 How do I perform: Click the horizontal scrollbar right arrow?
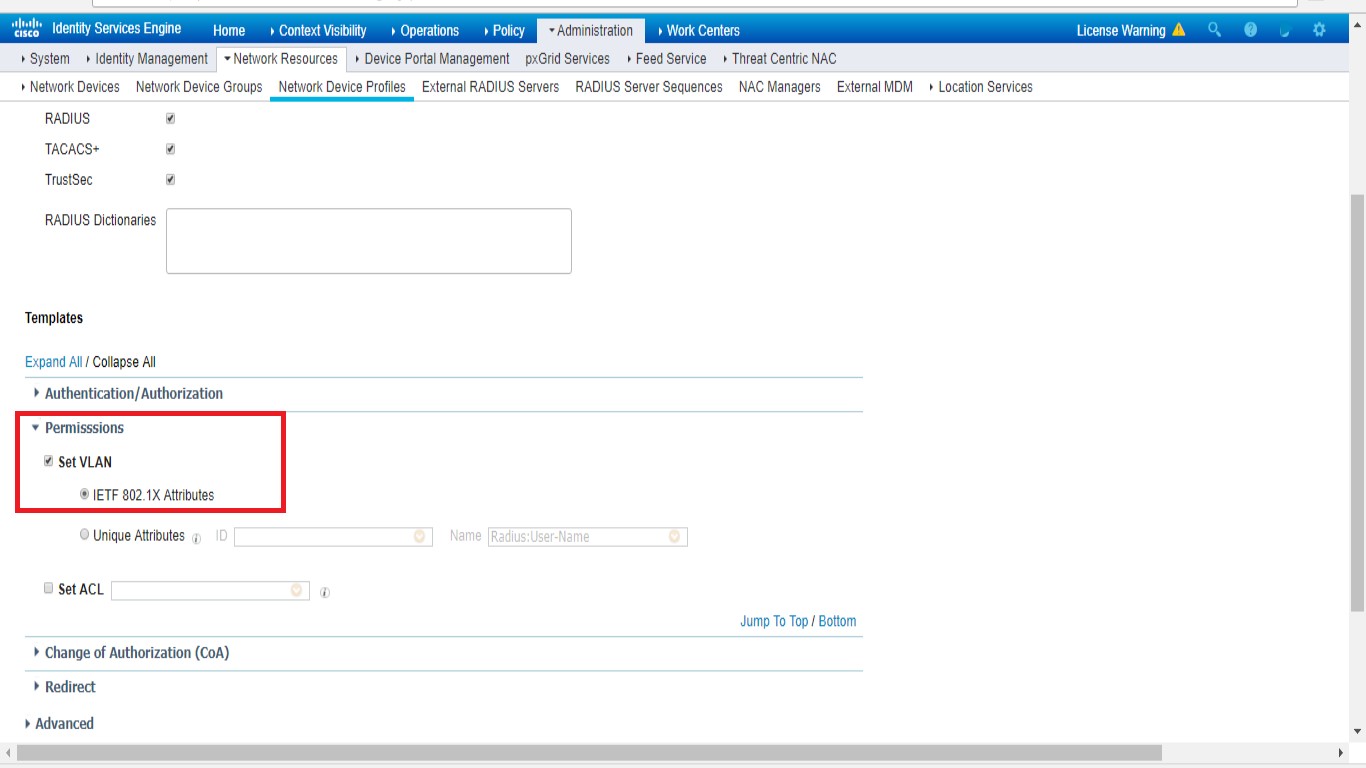click(x=1341, y=752)
